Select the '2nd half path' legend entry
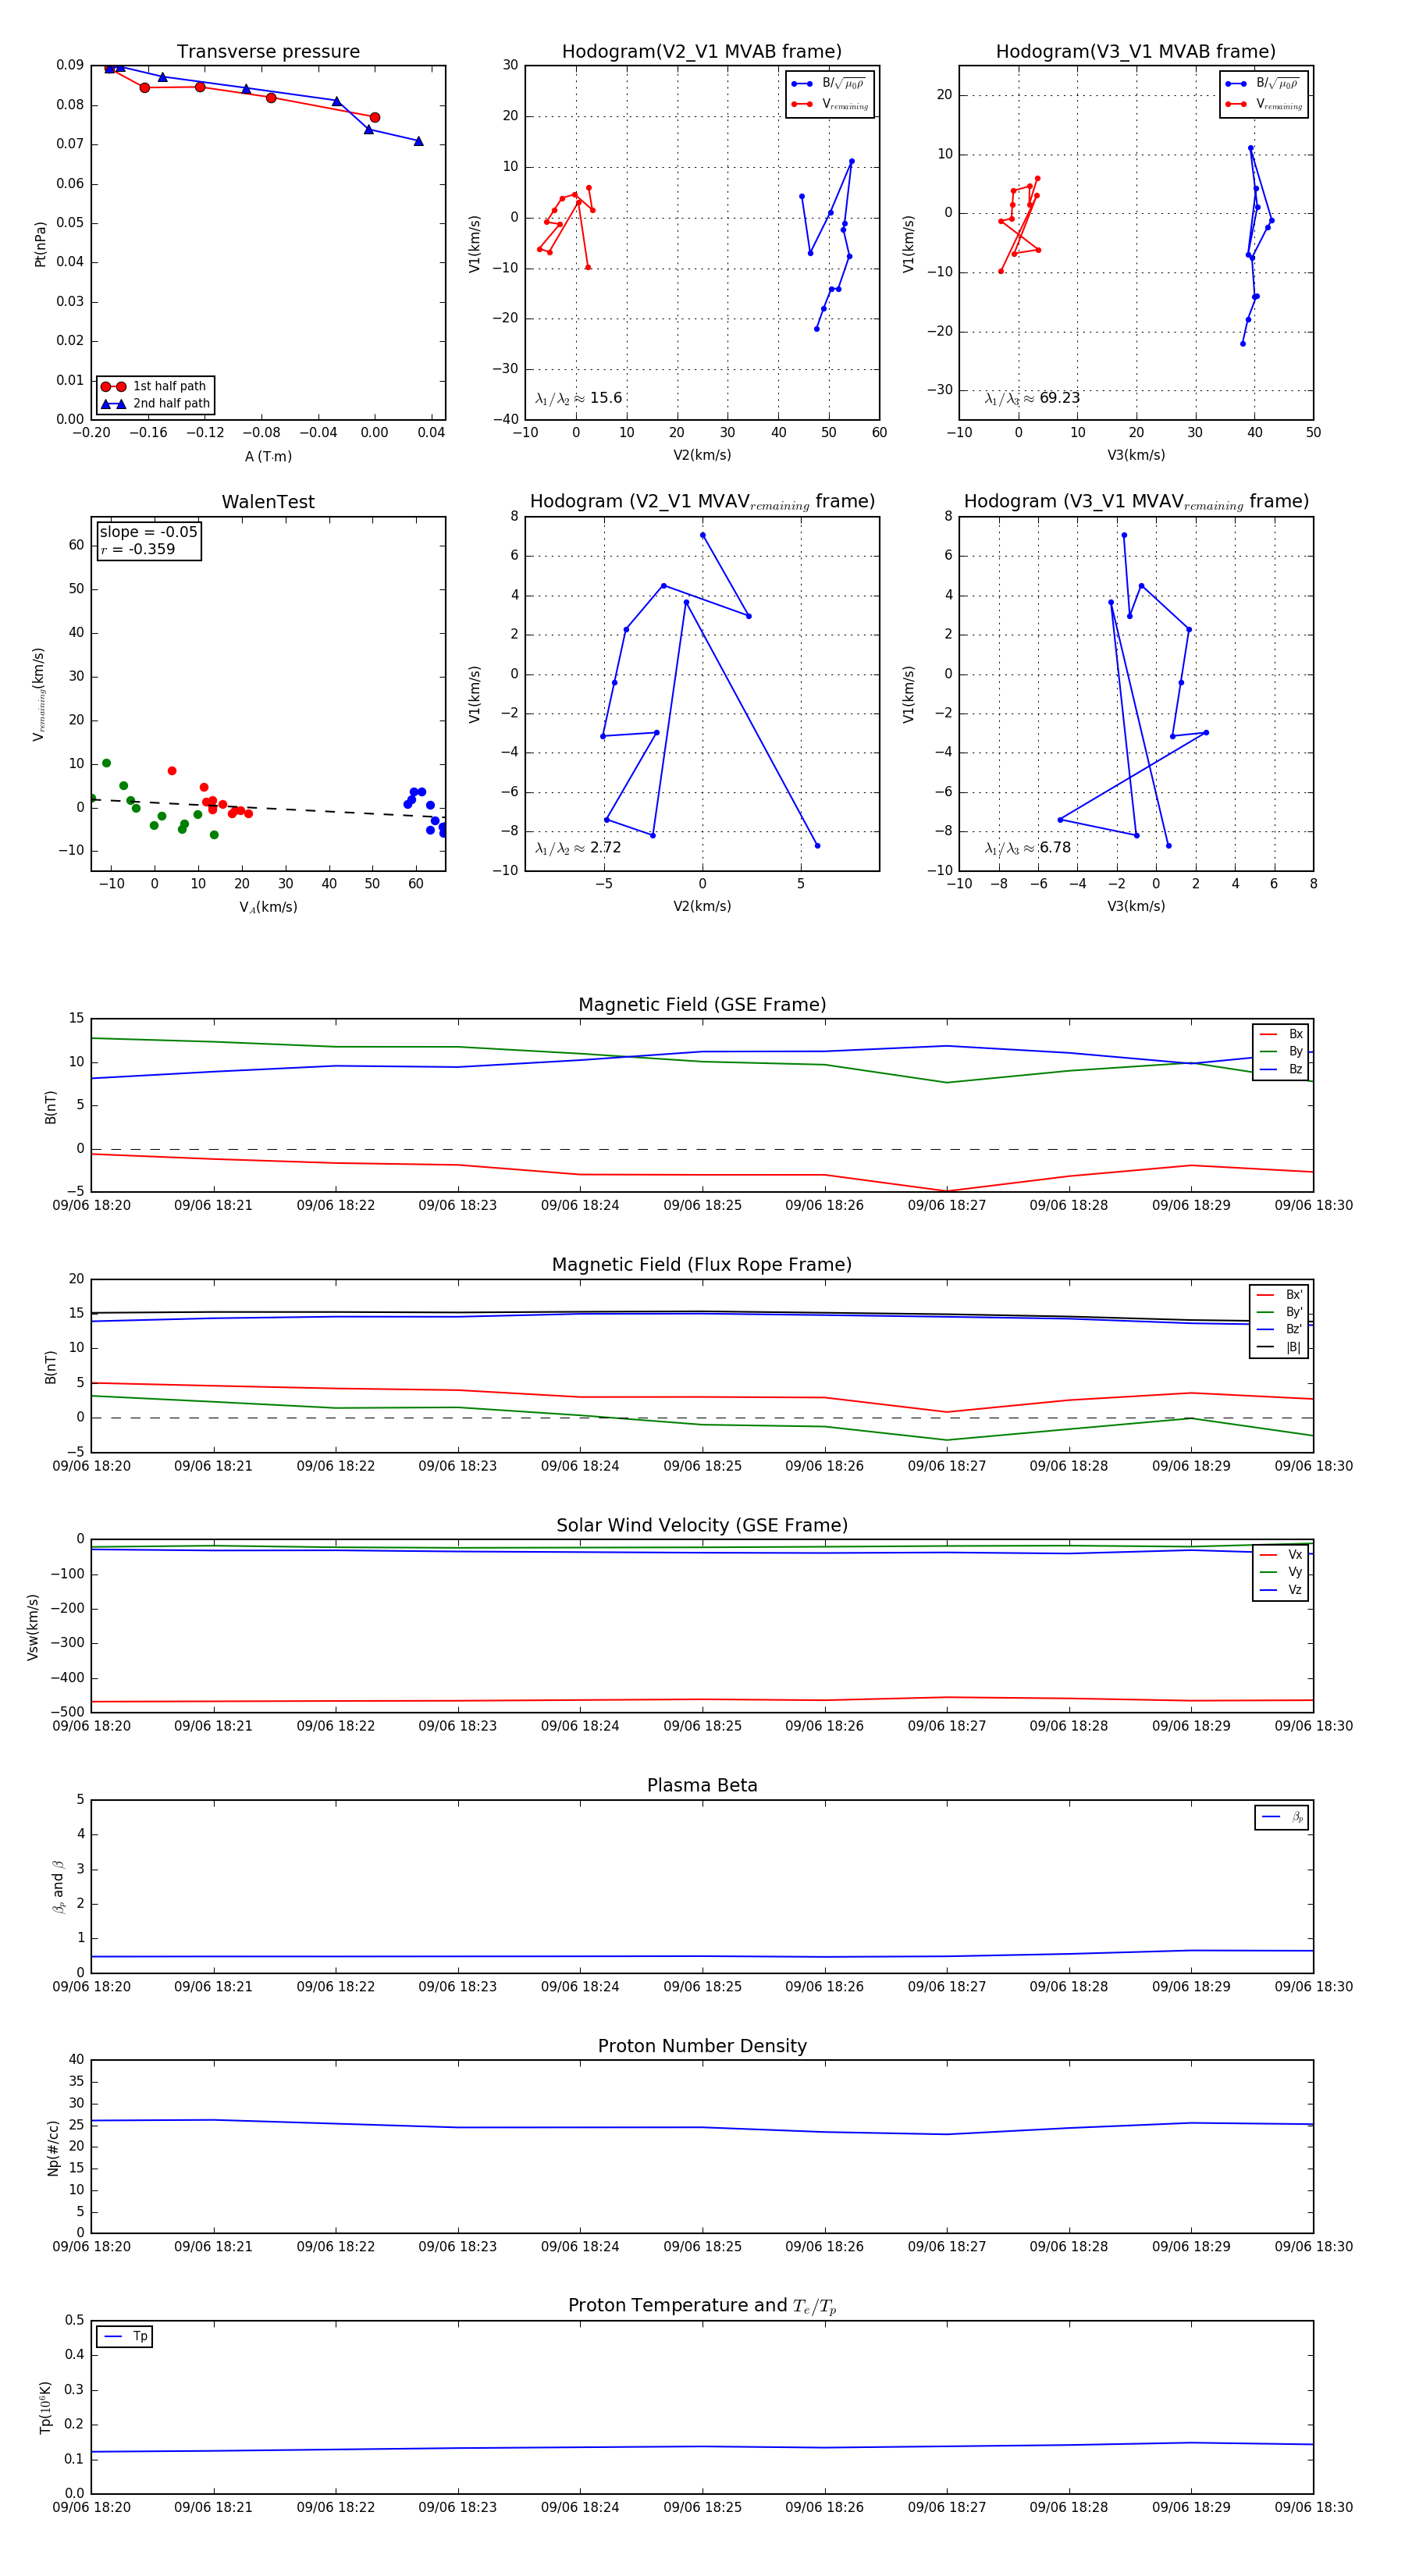 (x=155, y=404)
